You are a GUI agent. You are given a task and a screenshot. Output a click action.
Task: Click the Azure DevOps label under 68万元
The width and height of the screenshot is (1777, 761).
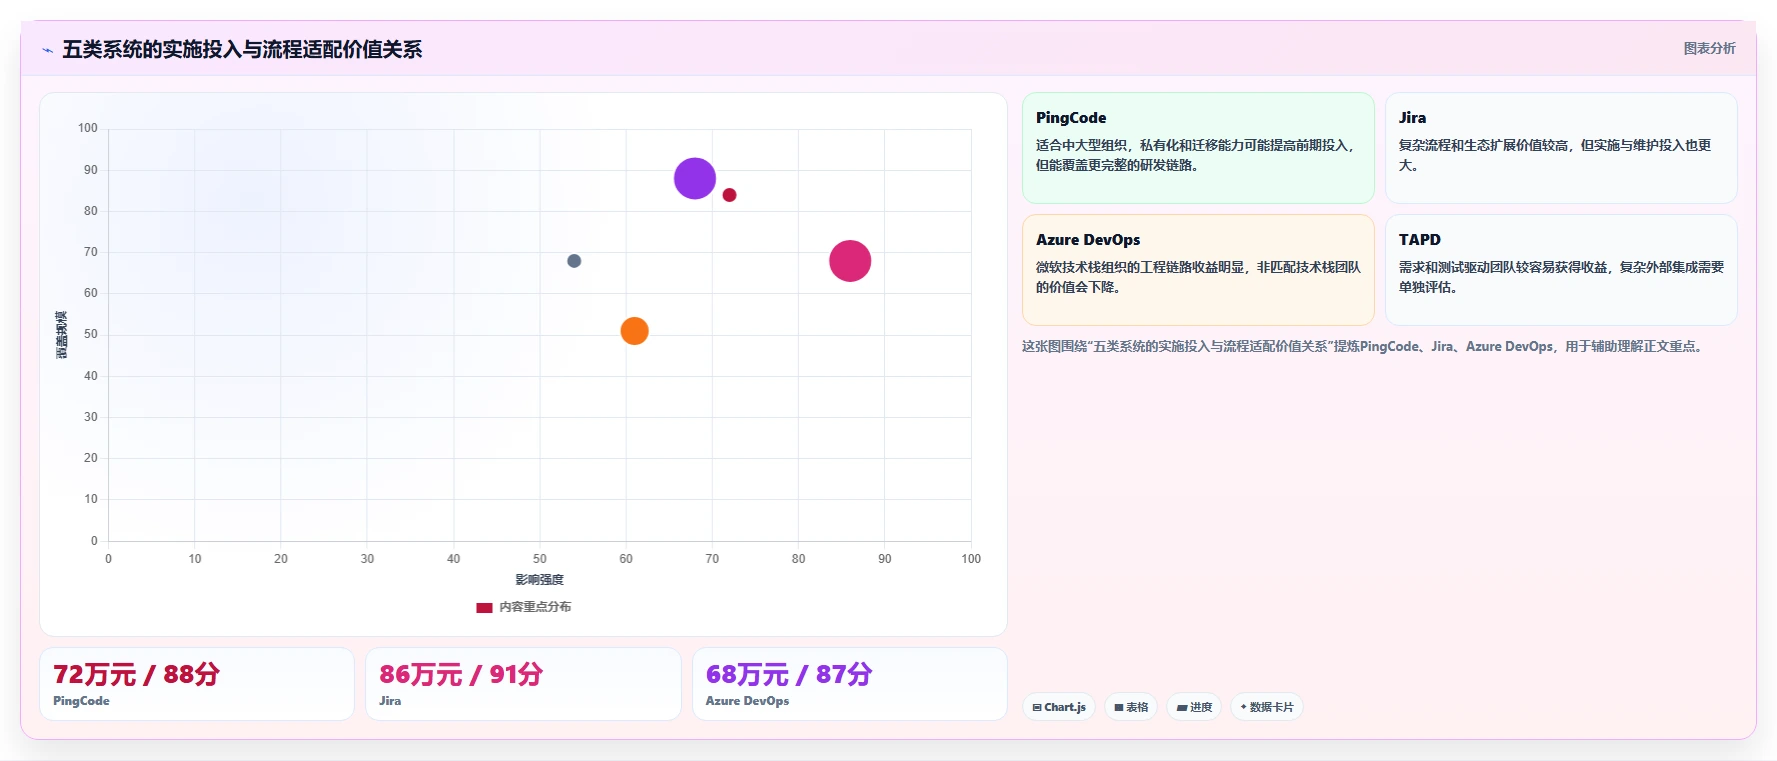[747, 701]
